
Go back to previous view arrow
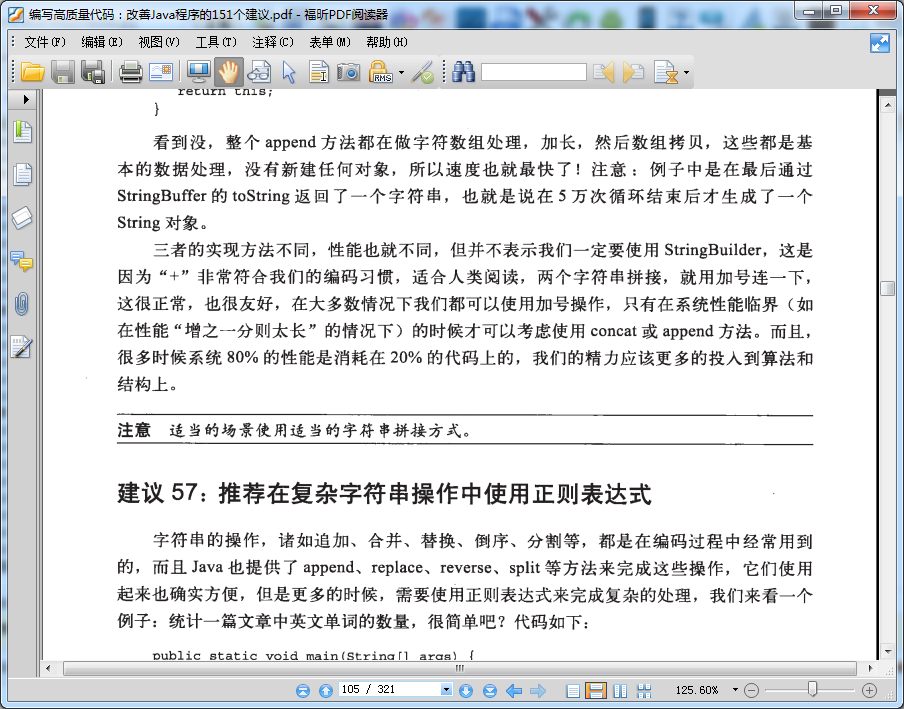coord(514,690)
